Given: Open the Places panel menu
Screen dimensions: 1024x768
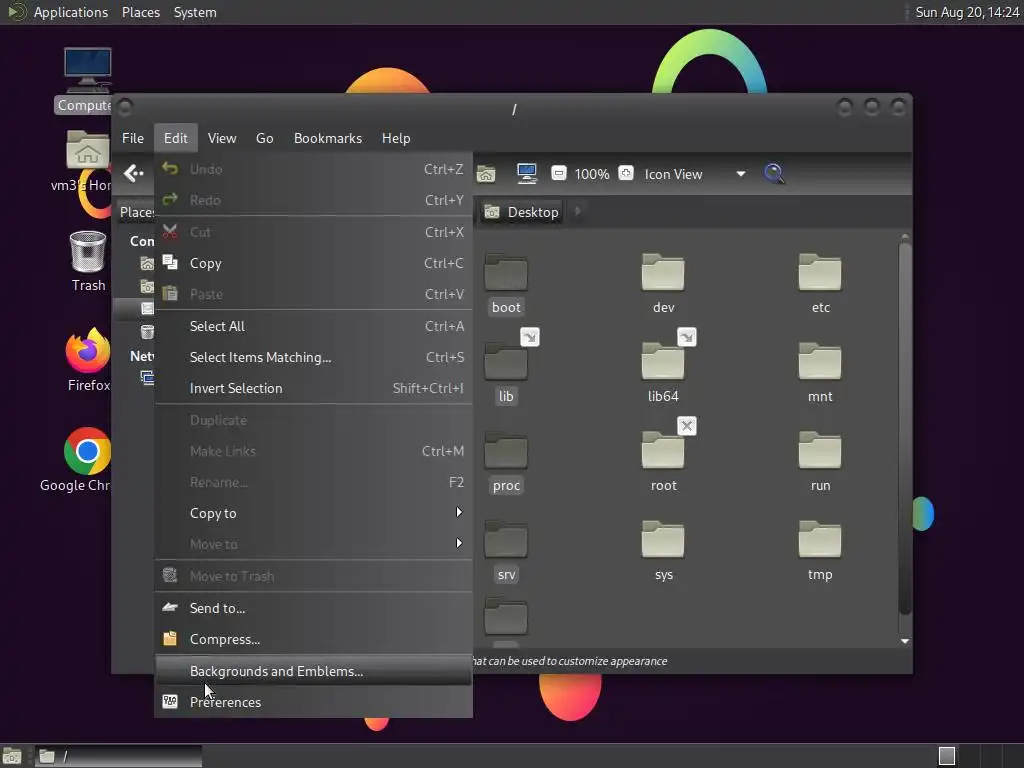Looking at the screenshot, I should pos(140,12).
